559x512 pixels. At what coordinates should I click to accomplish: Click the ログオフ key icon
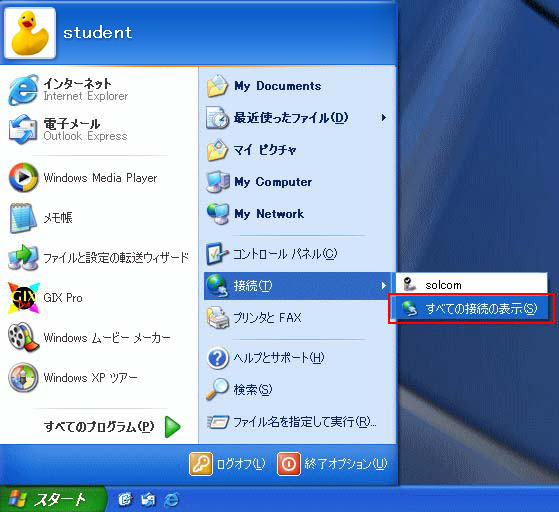tap(201, 464)
